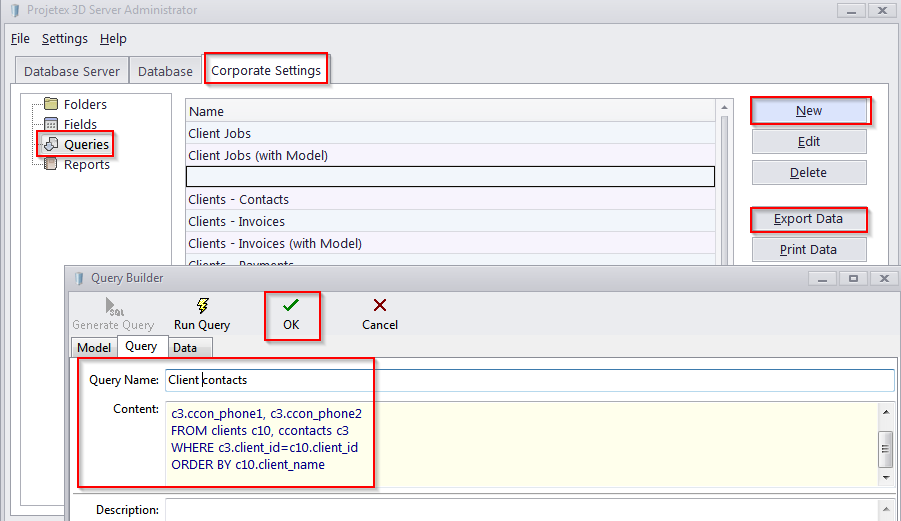Open the Data tab in Query Builder
The image size is (901, 521).
(x=184, y=347)
